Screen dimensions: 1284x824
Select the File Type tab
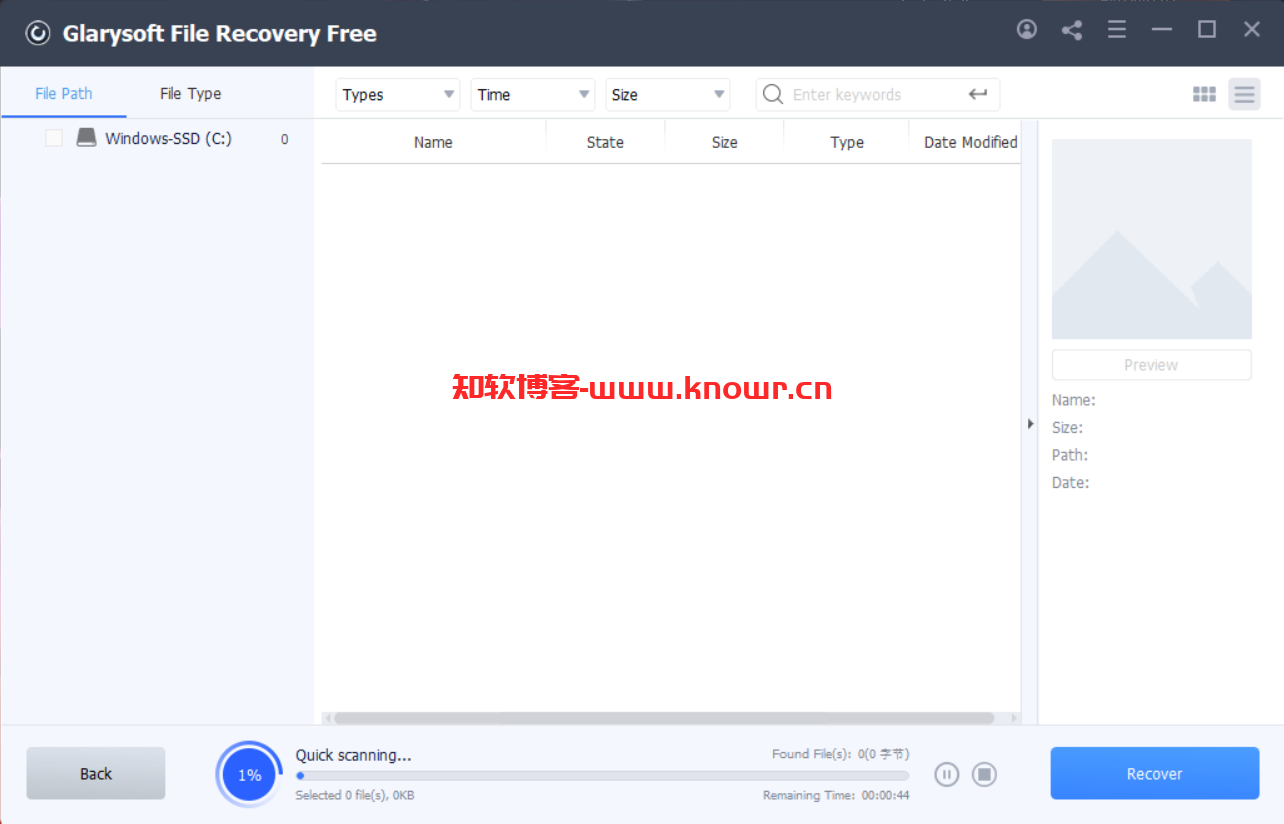pyautogui.click(x=190, y=93)
